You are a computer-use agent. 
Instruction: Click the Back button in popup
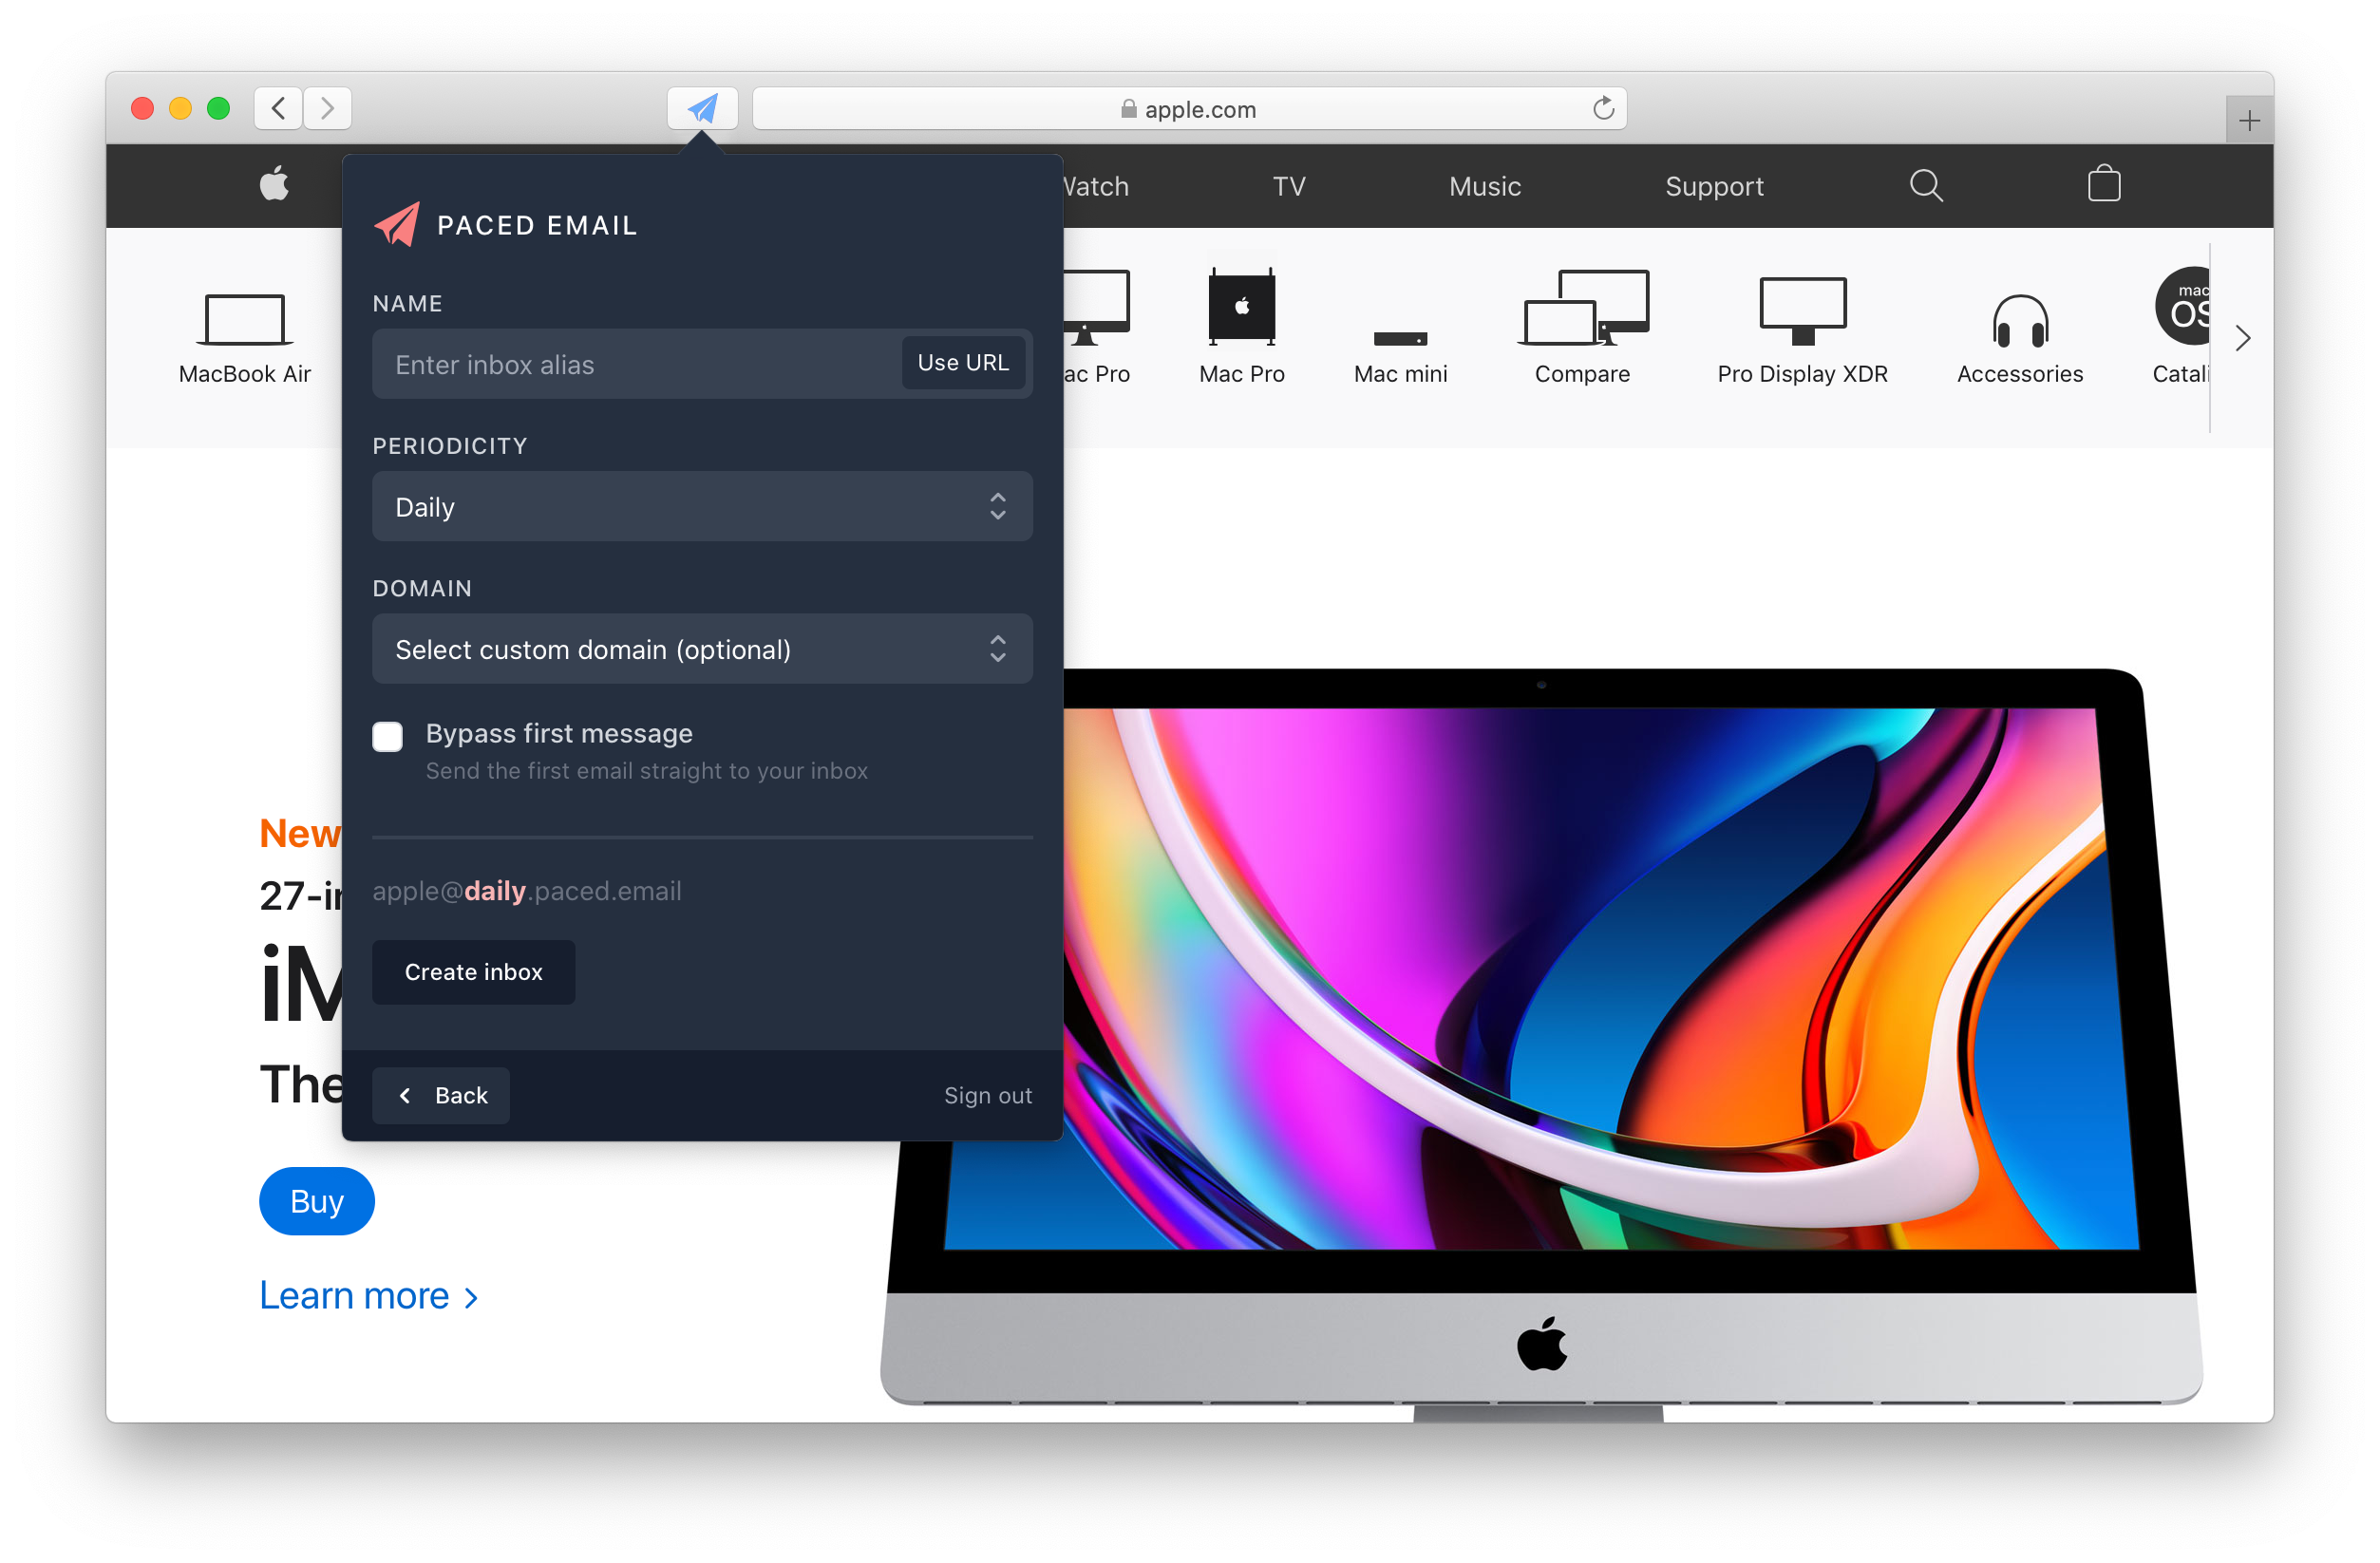tap(441, 1095)
